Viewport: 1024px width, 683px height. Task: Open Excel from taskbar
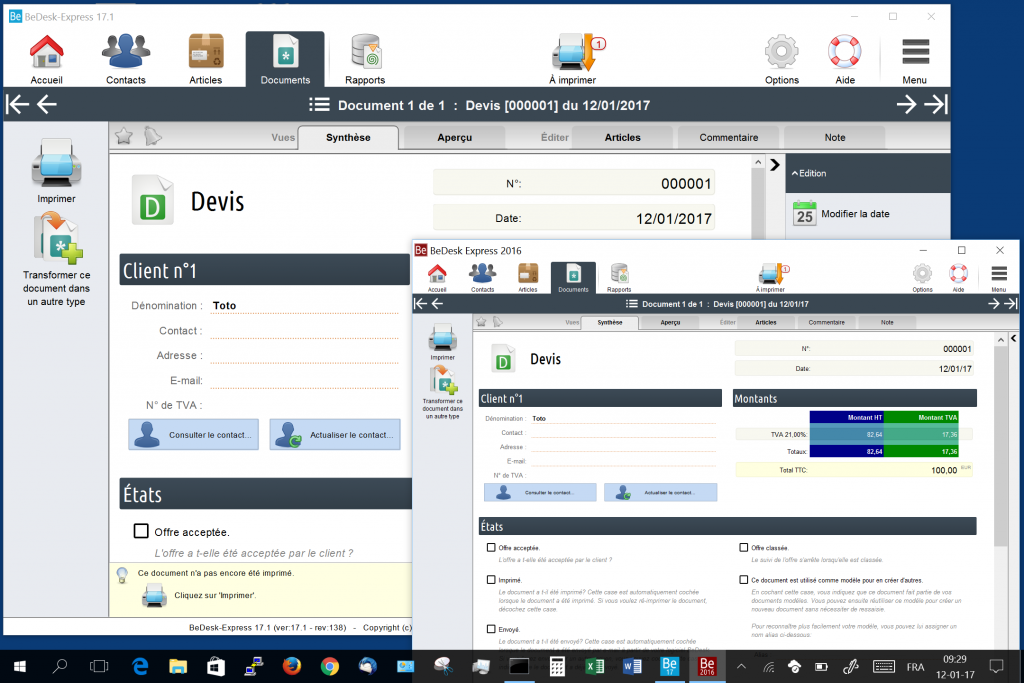tap(595, 667)
